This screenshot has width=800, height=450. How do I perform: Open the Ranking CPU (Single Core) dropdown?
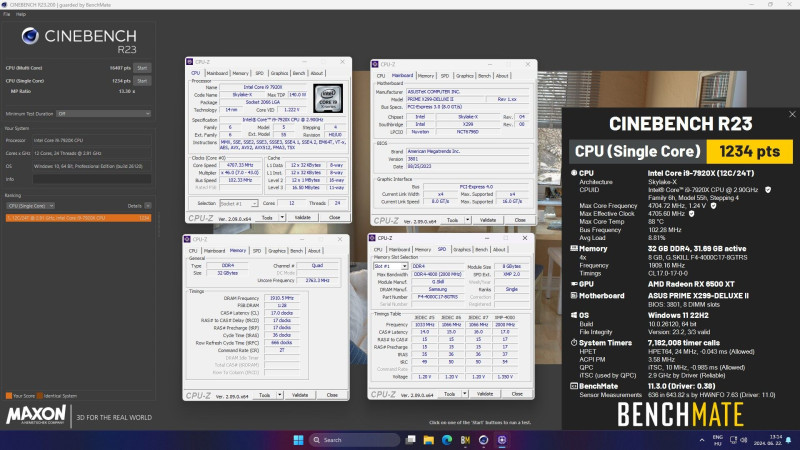(31, 206)
